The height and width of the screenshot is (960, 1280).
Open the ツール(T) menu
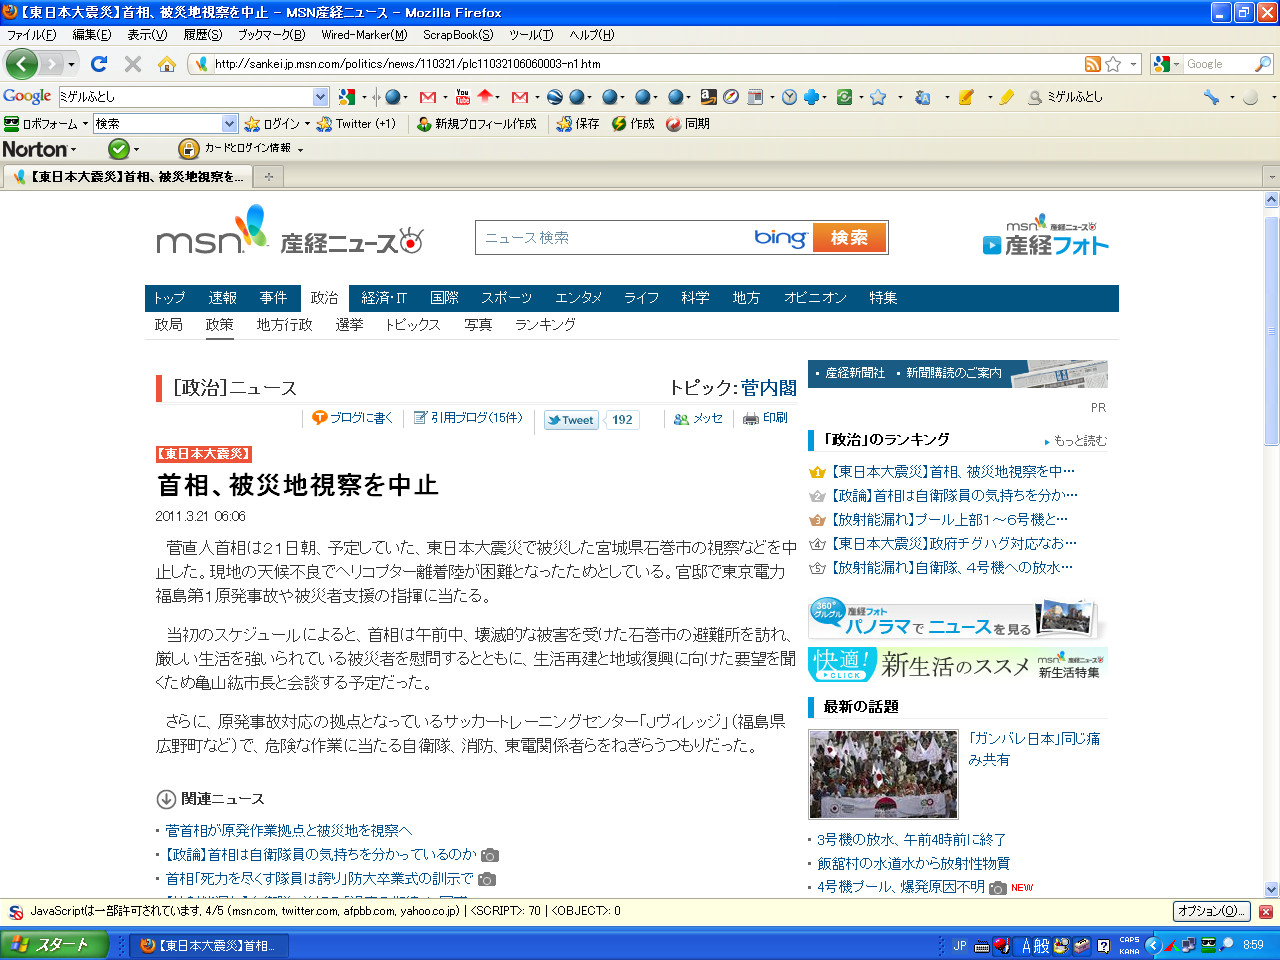(531, 35)
